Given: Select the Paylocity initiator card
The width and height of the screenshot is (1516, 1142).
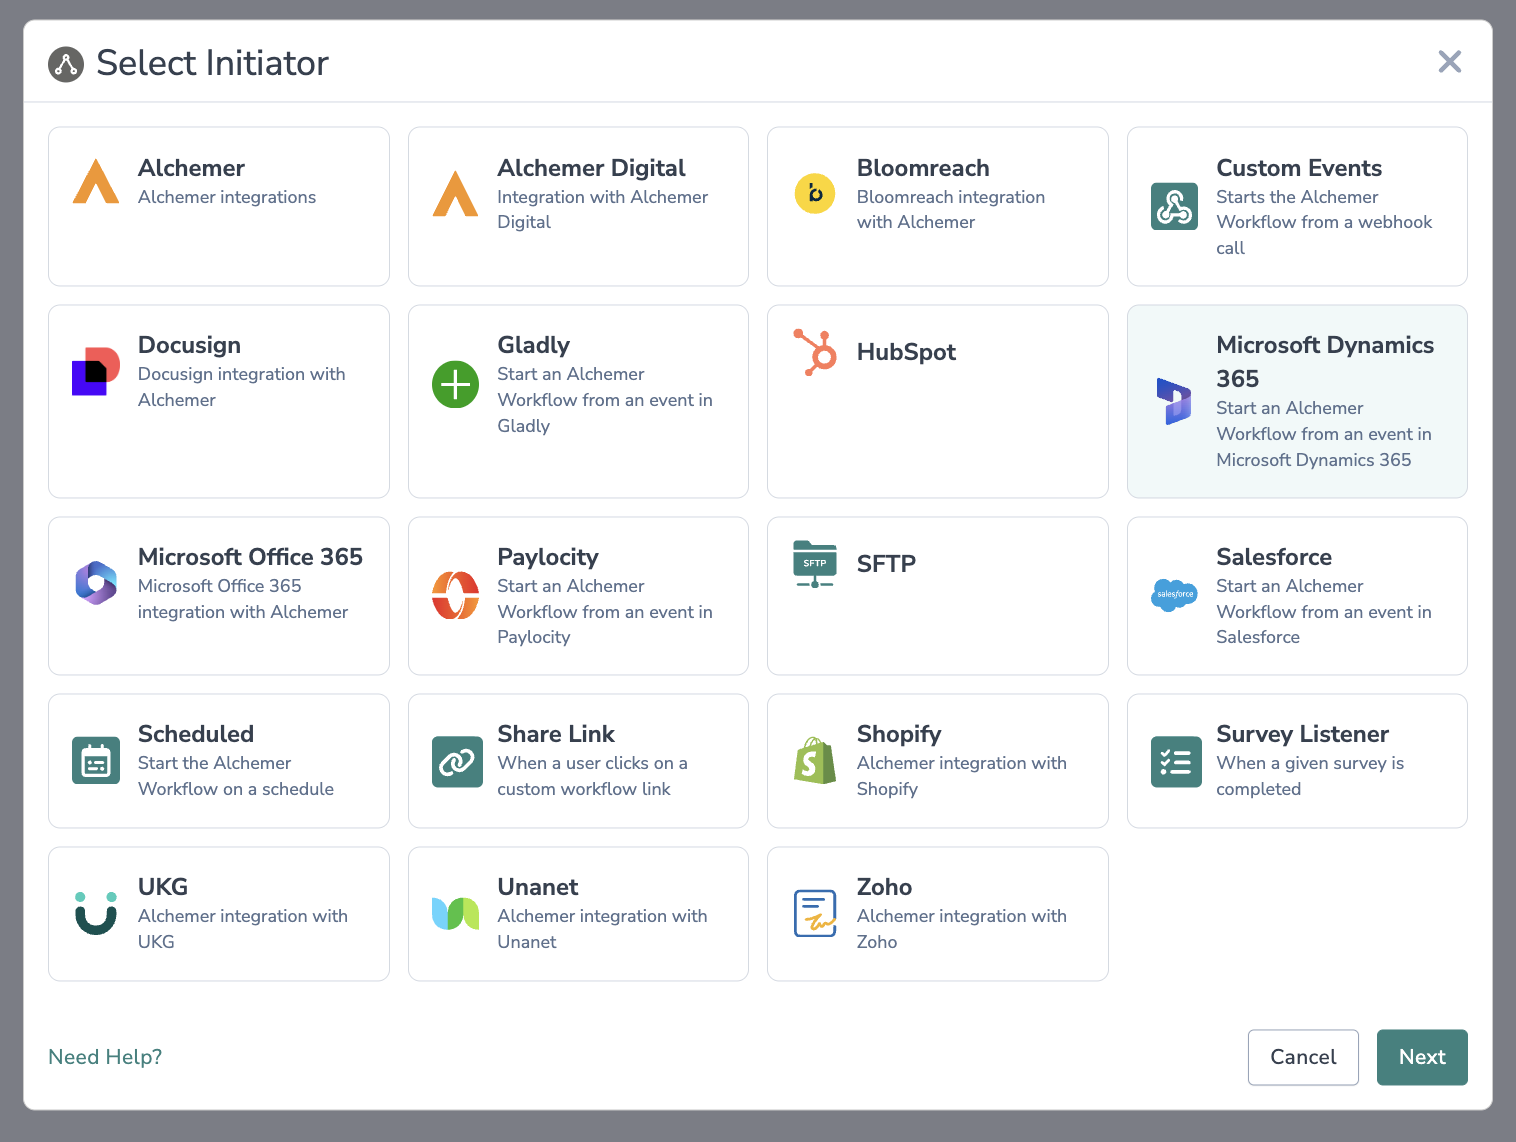Looking at the screenshot, I should tap(578, 595).
